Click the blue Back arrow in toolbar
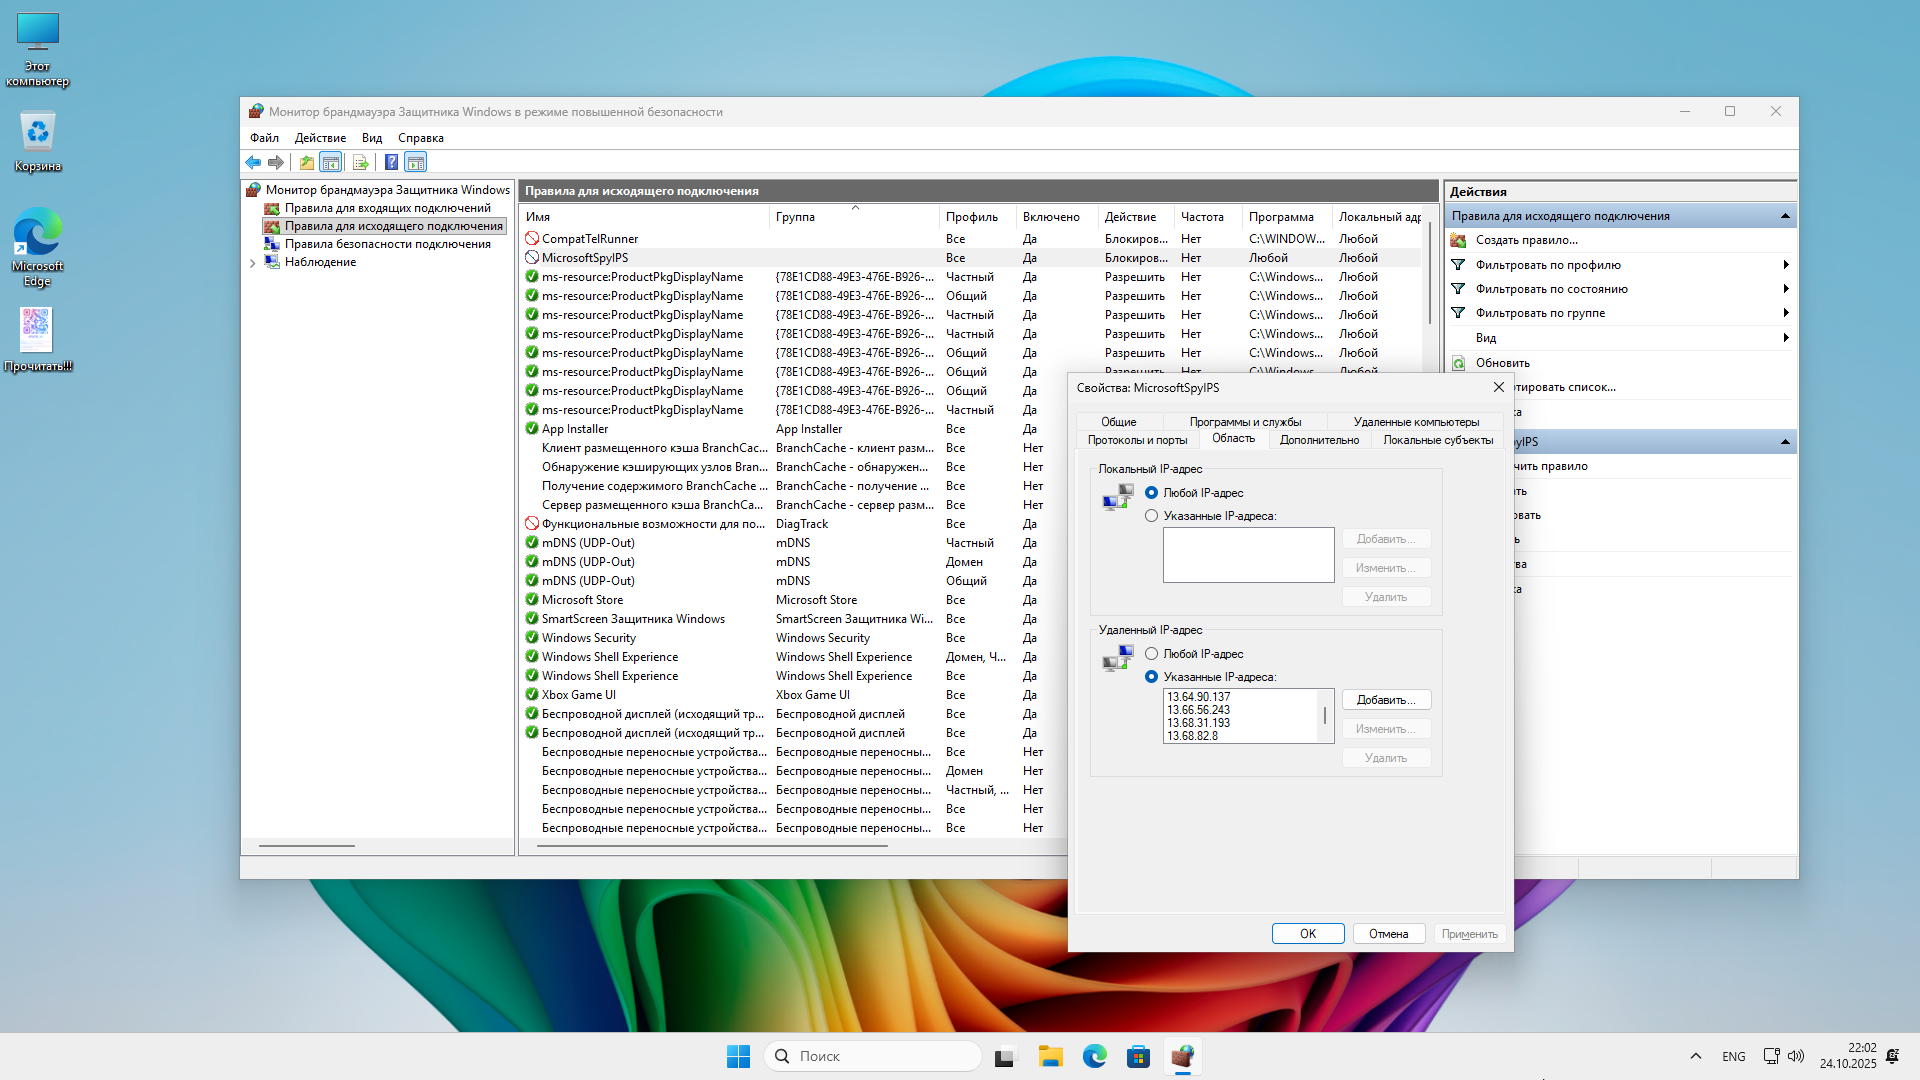 [x=253, y=162]
